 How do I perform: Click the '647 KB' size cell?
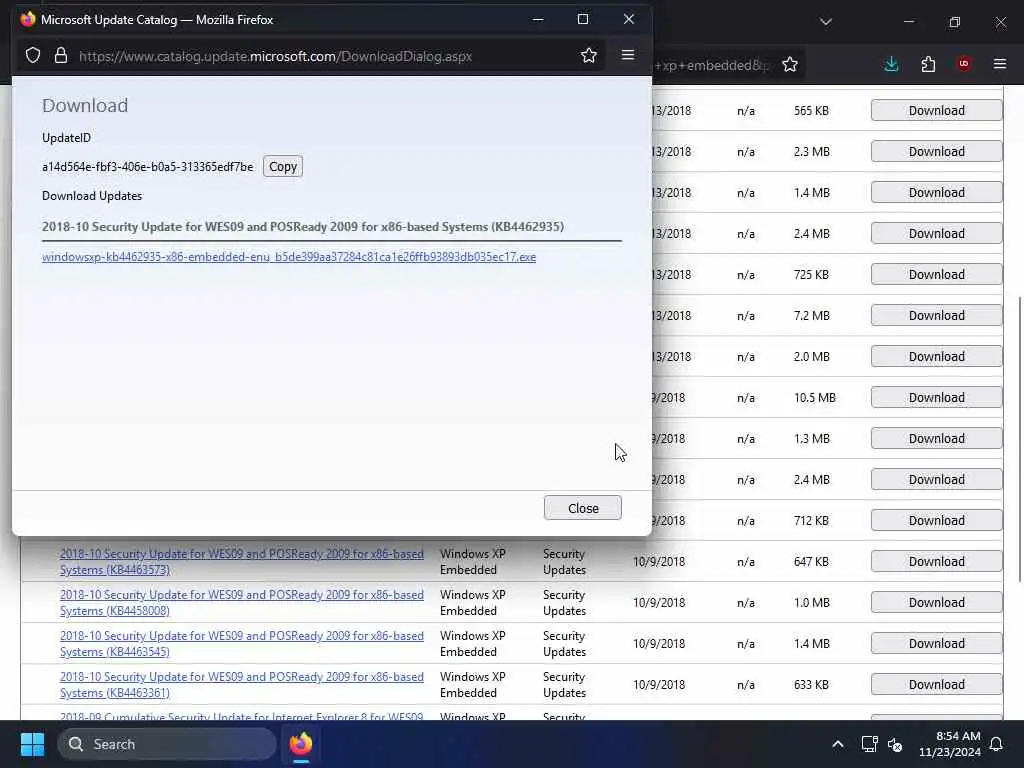coord(811,562)
